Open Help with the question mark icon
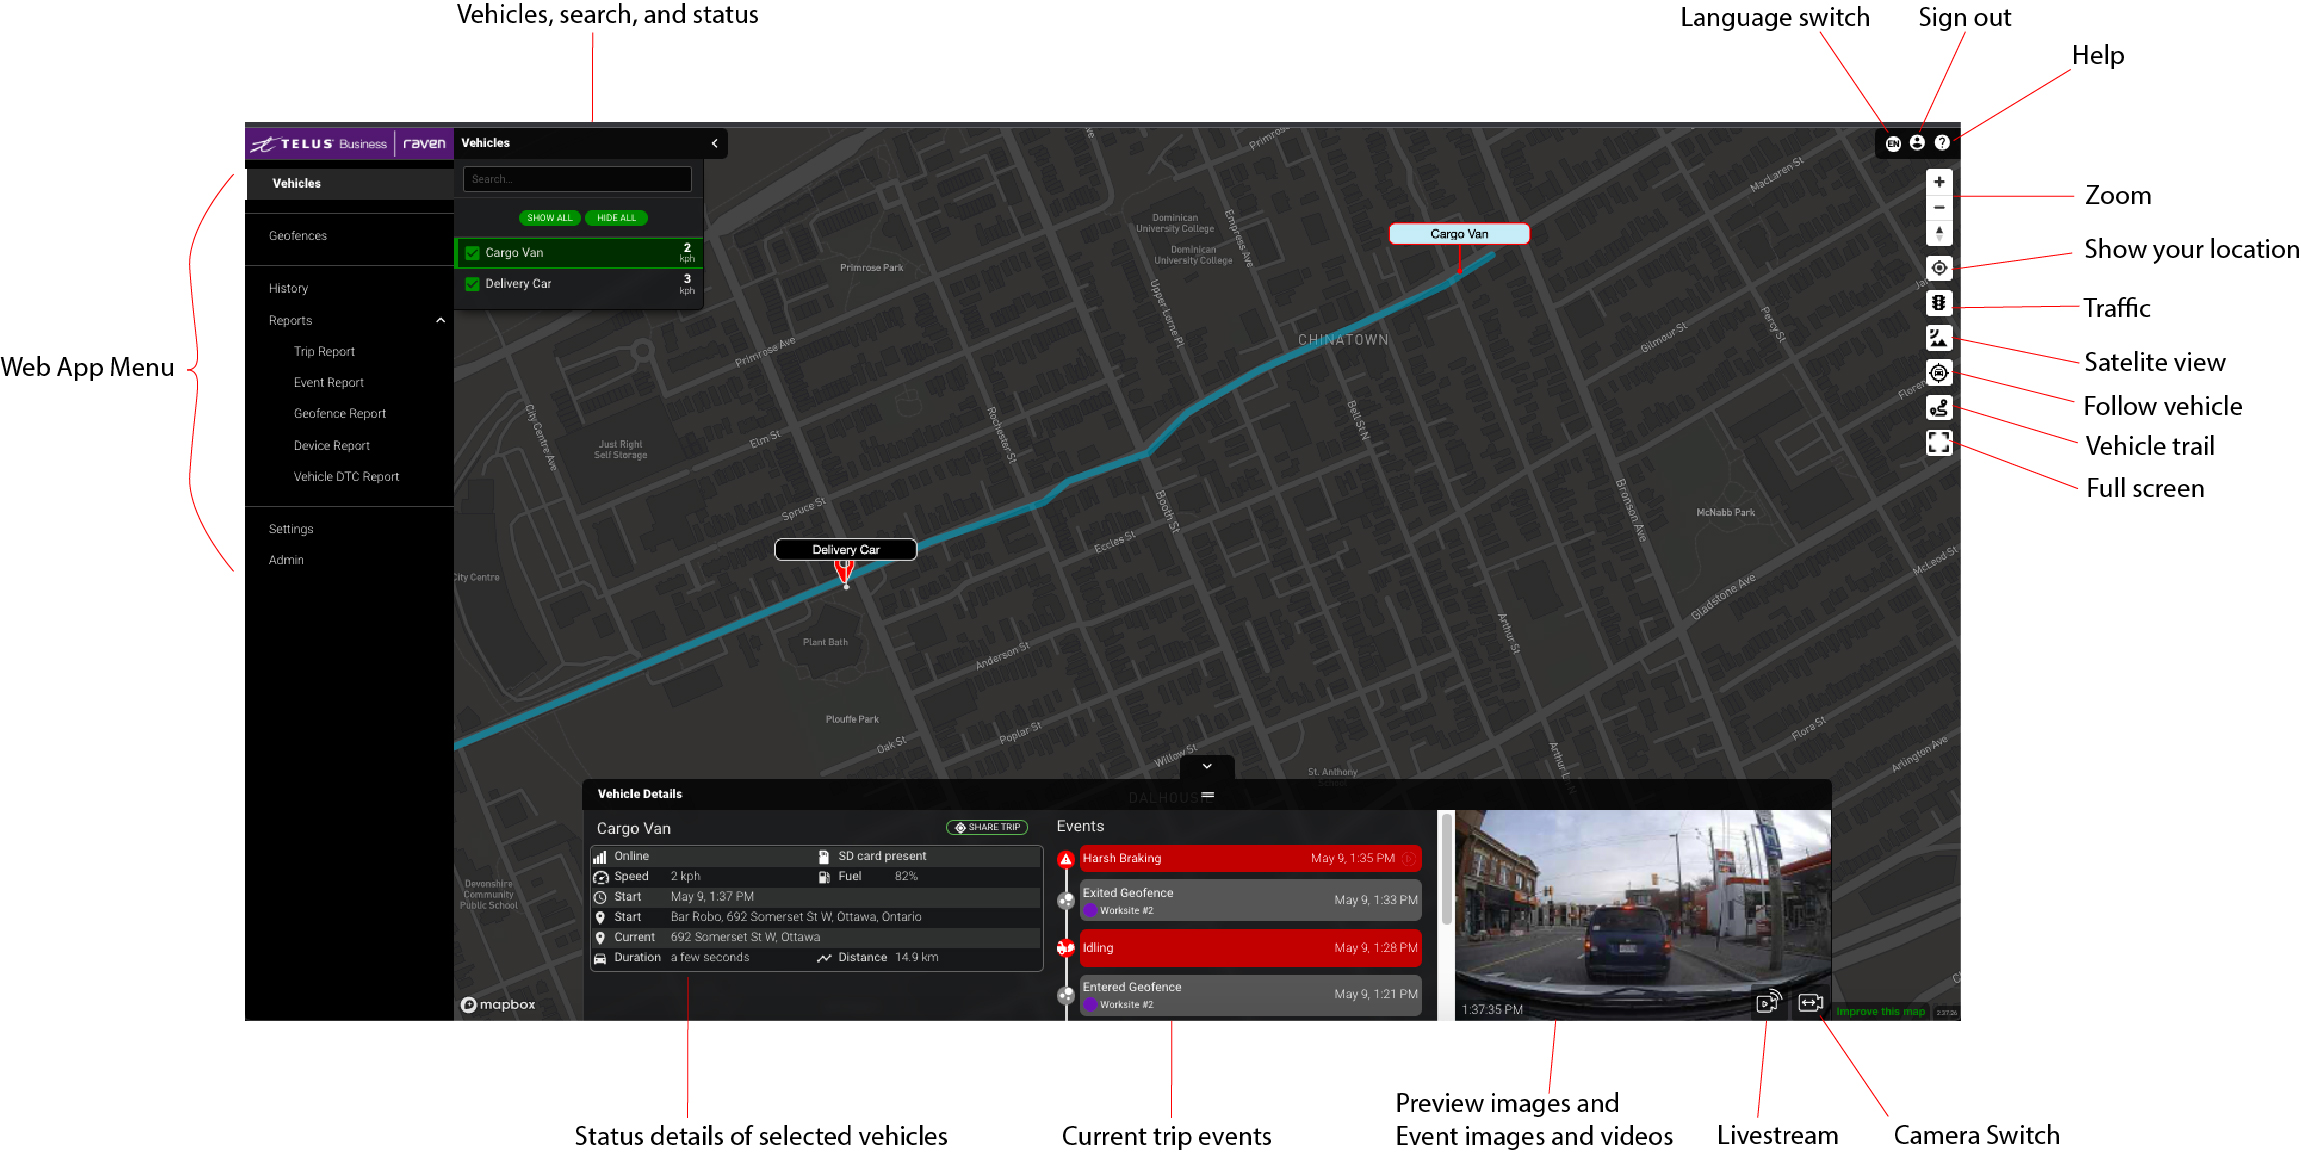This screenshot has height=1152, width=2301. [1942, 143]
